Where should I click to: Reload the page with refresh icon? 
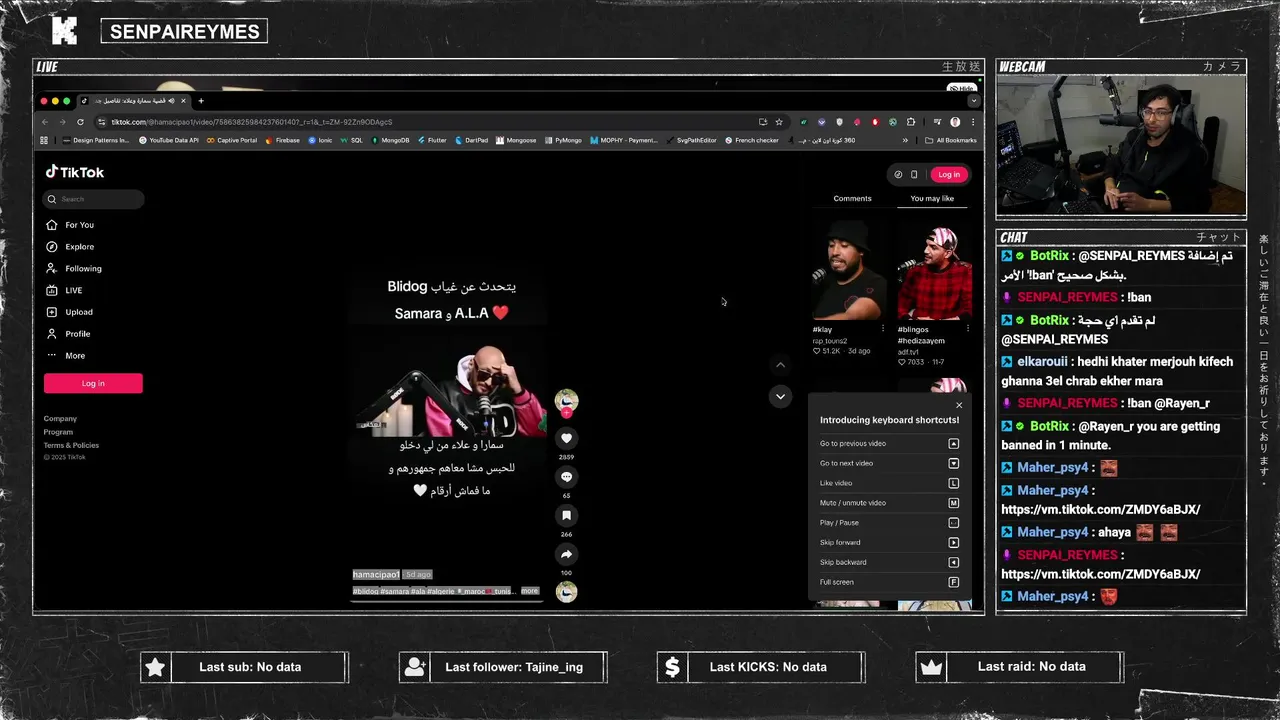80,122
